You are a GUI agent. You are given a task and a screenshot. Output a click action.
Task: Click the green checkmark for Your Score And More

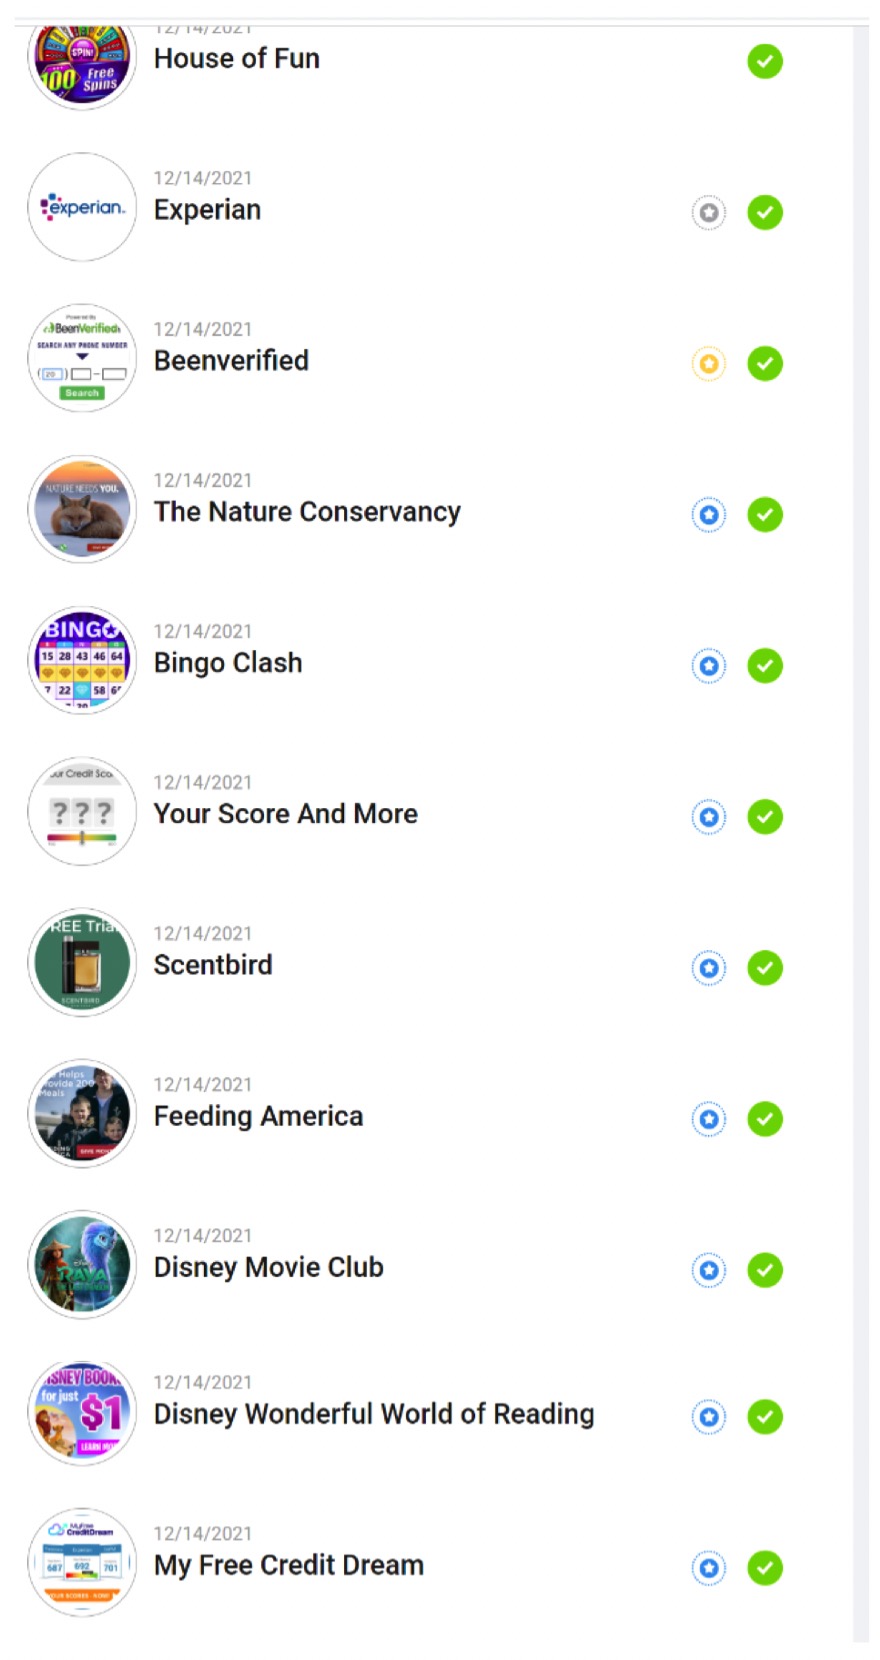click(x=765, y=817)
